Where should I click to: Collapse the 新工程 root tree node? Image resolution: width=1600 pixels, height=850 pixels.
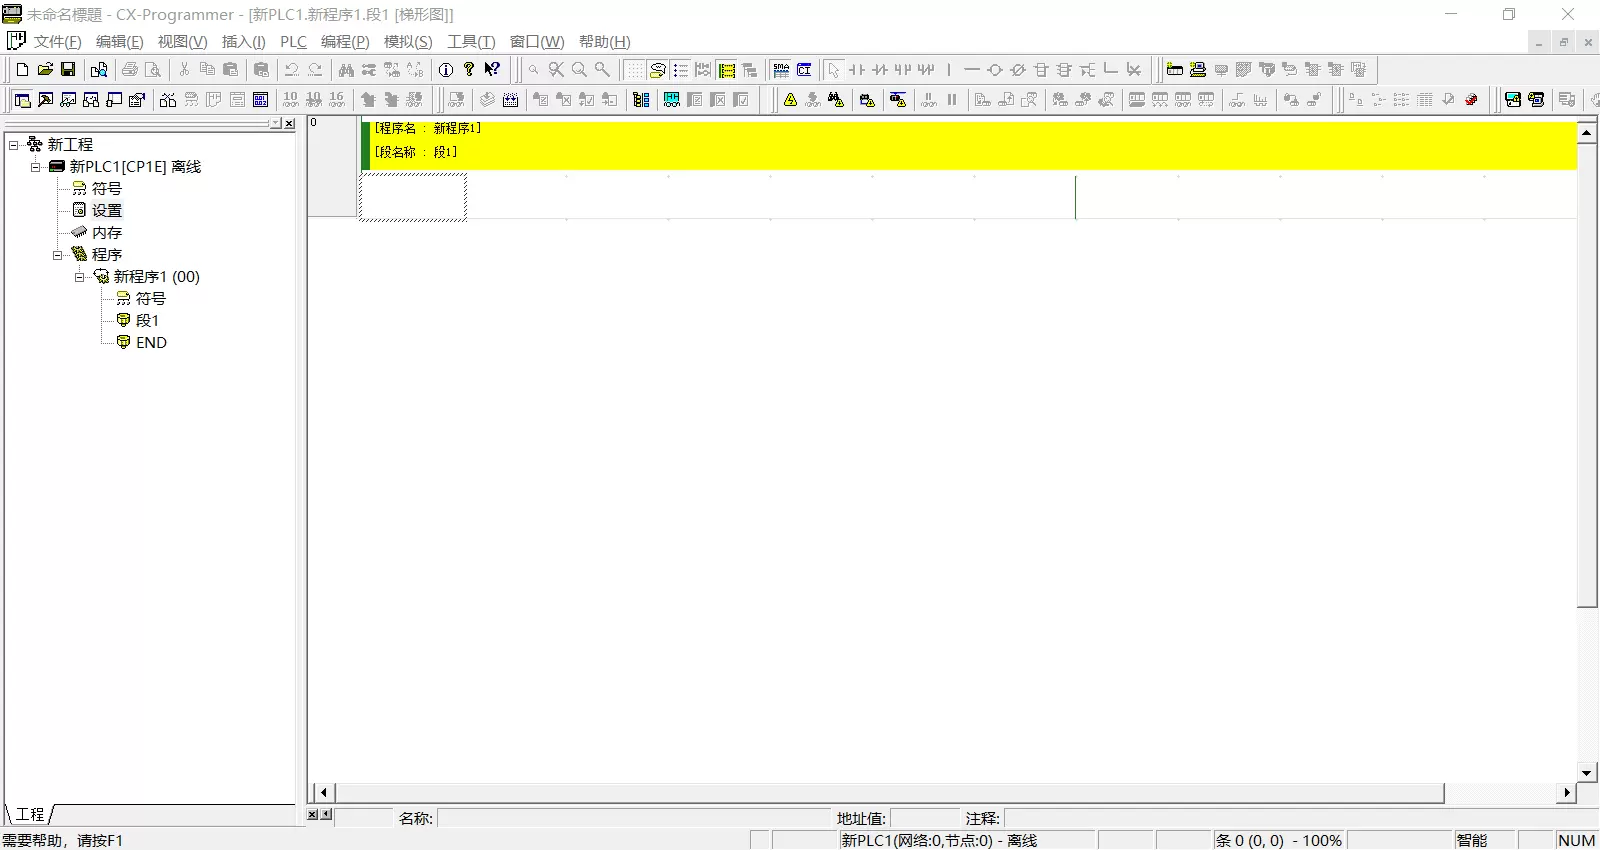tap(14, 145)
